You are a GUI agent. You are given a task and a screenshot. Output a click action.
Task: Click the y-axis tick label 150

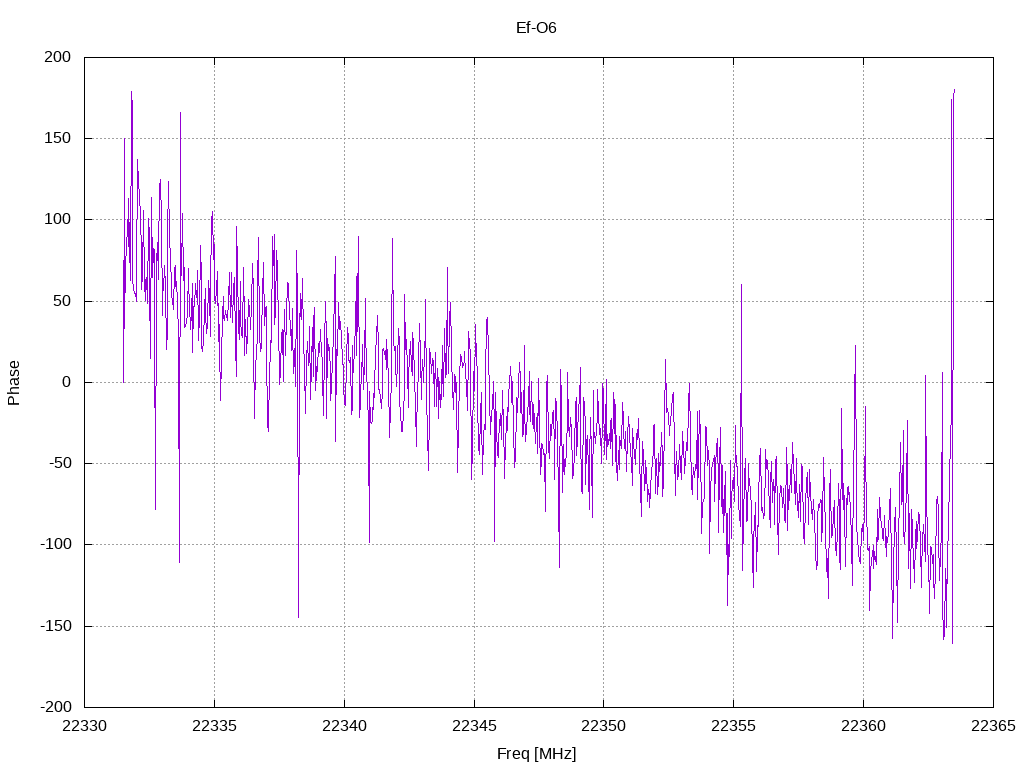click(x=57, y=138)
